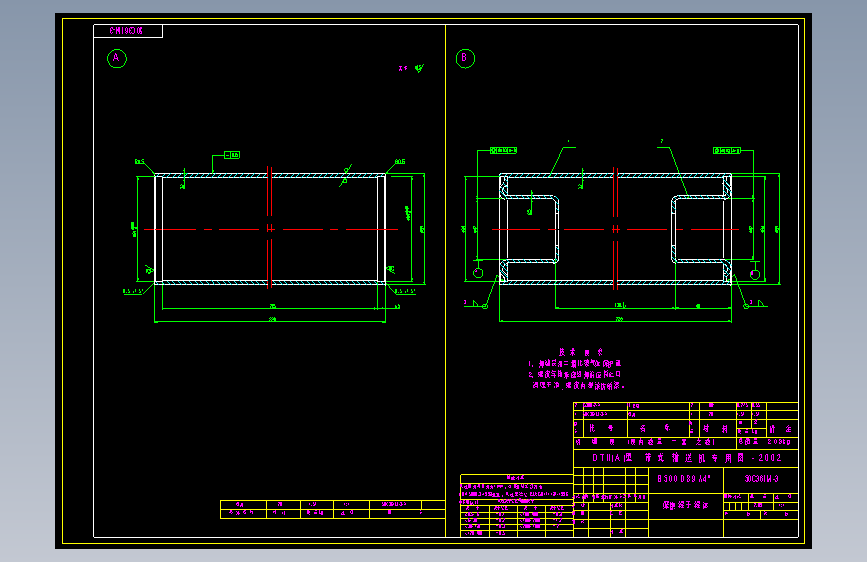867x562 pixels.
Task: Select the 203kg weight value
Action: [x=779, y=442]
